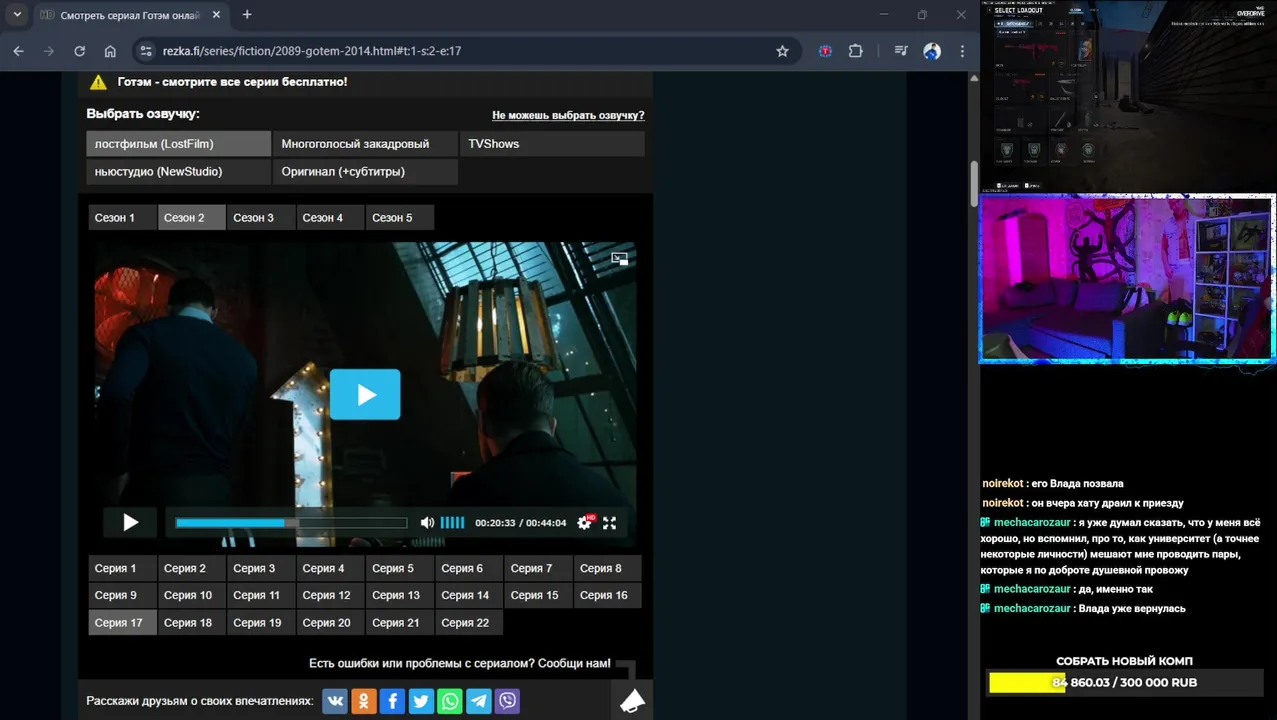Screen dimensions: 1277x720
Task: Select лостфильм (LostFilm) voiceover
Action: [x=179, y=144]
